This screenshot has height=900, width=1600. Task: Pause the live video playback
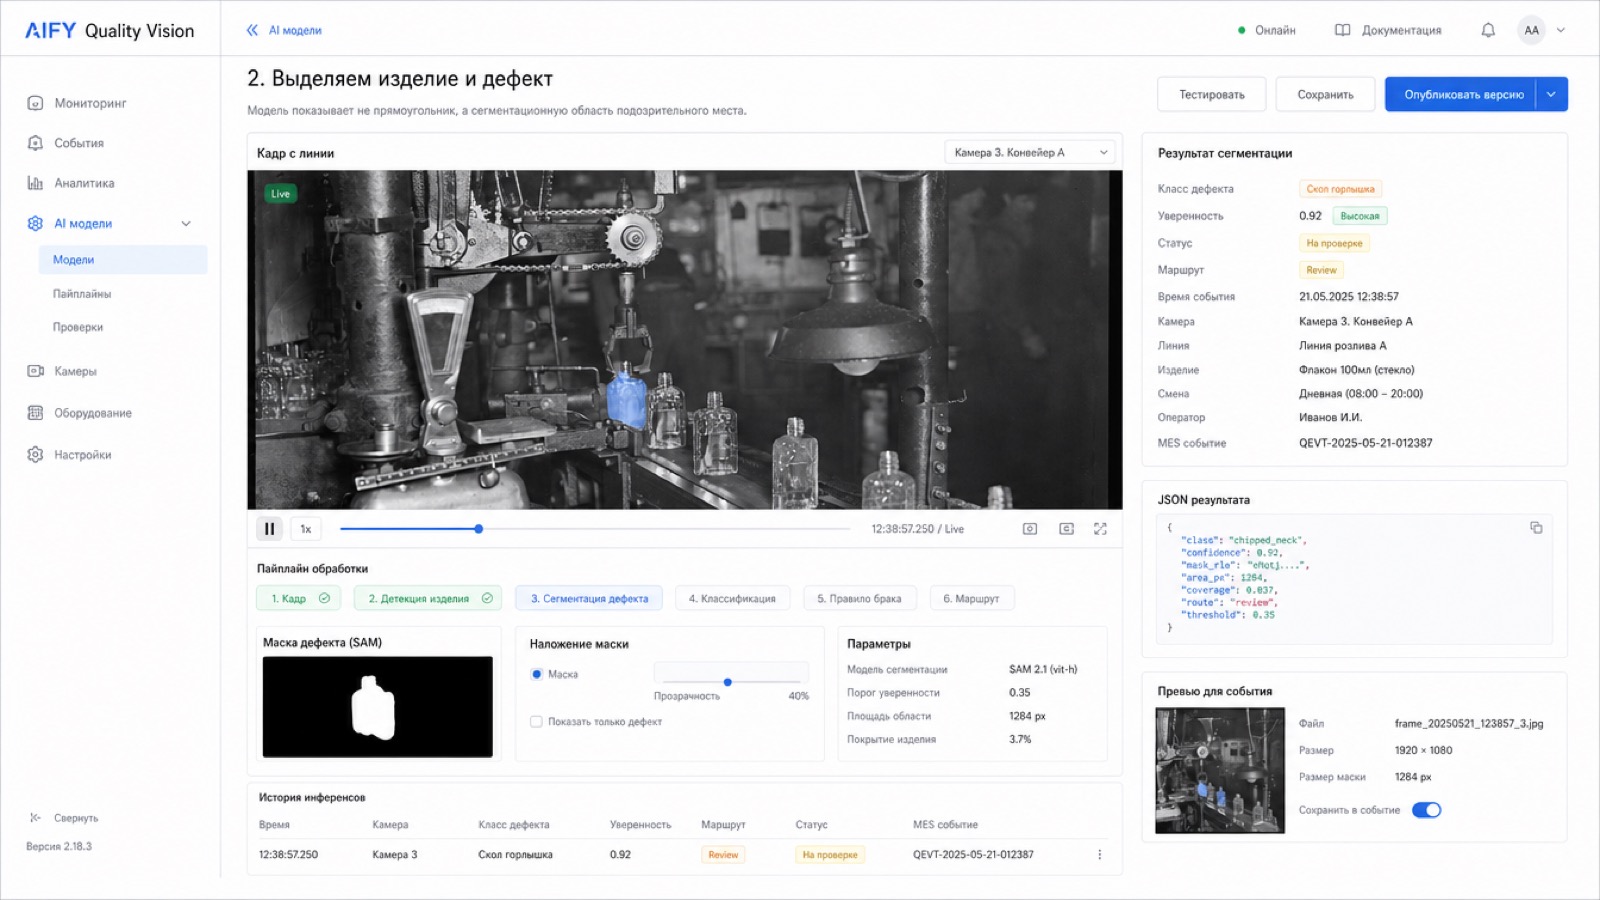(x=269, y=529)
